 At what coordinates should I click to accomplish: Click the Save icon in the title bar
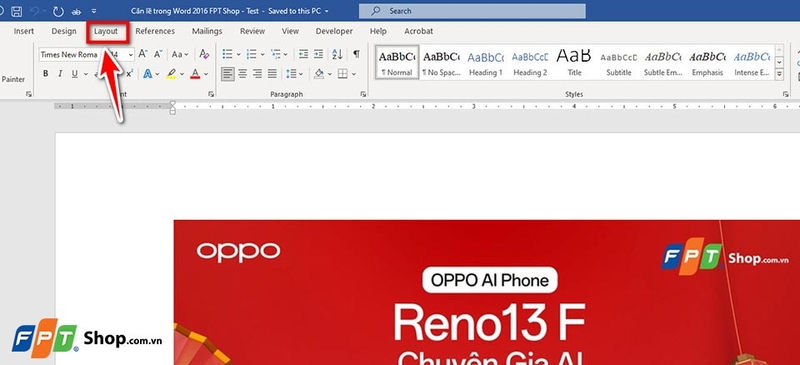(16, 11)
